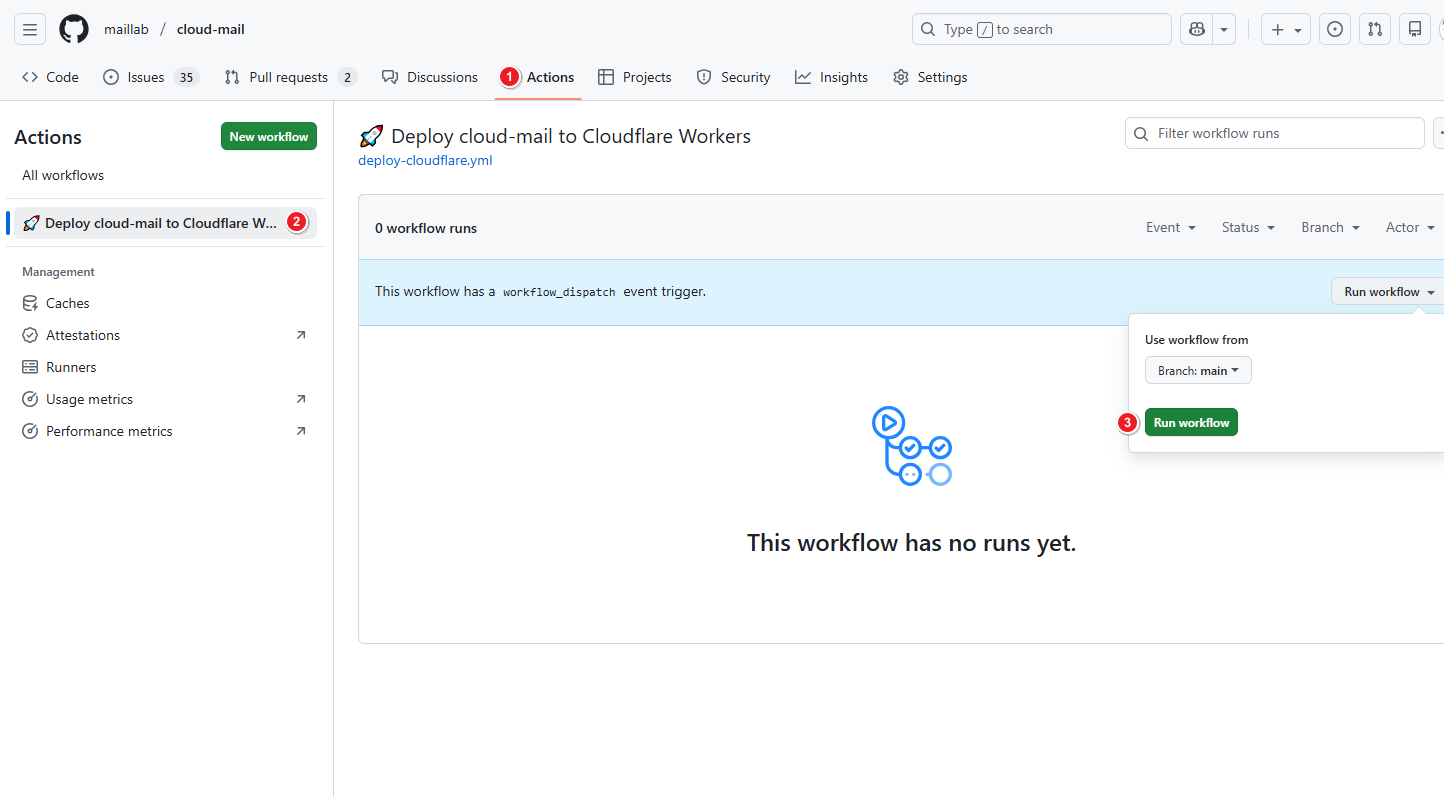Click the green Run workflow button

pyautogui.click(x=1191, y=423)
